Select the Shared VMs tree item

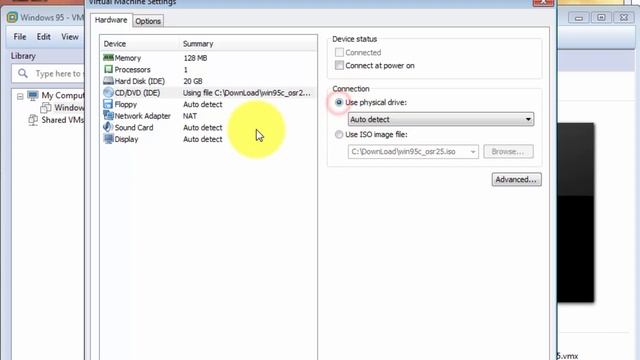[x=62, y=120]
